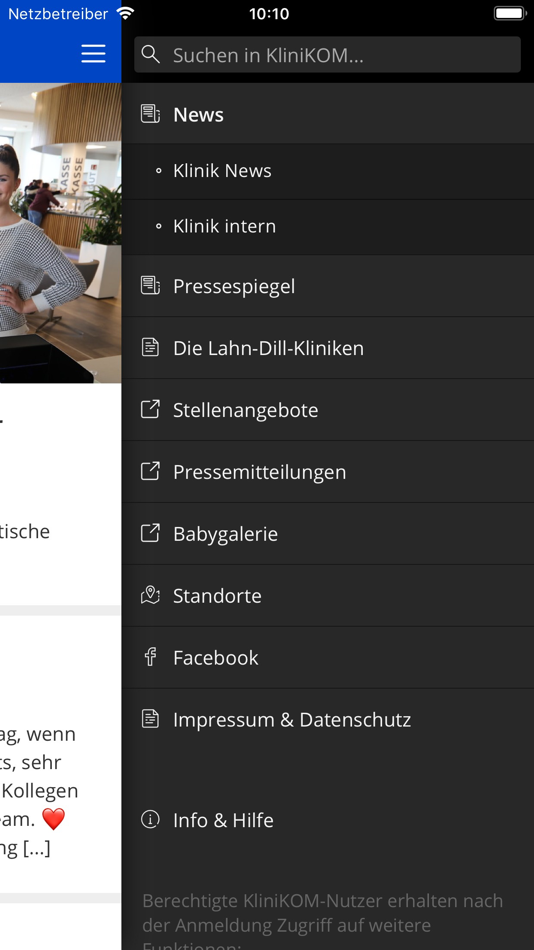This screenshot has width=534, height=950.
Task: Click the Facebook logo icon
Action: pyautogui.click(x=150, y=657)
